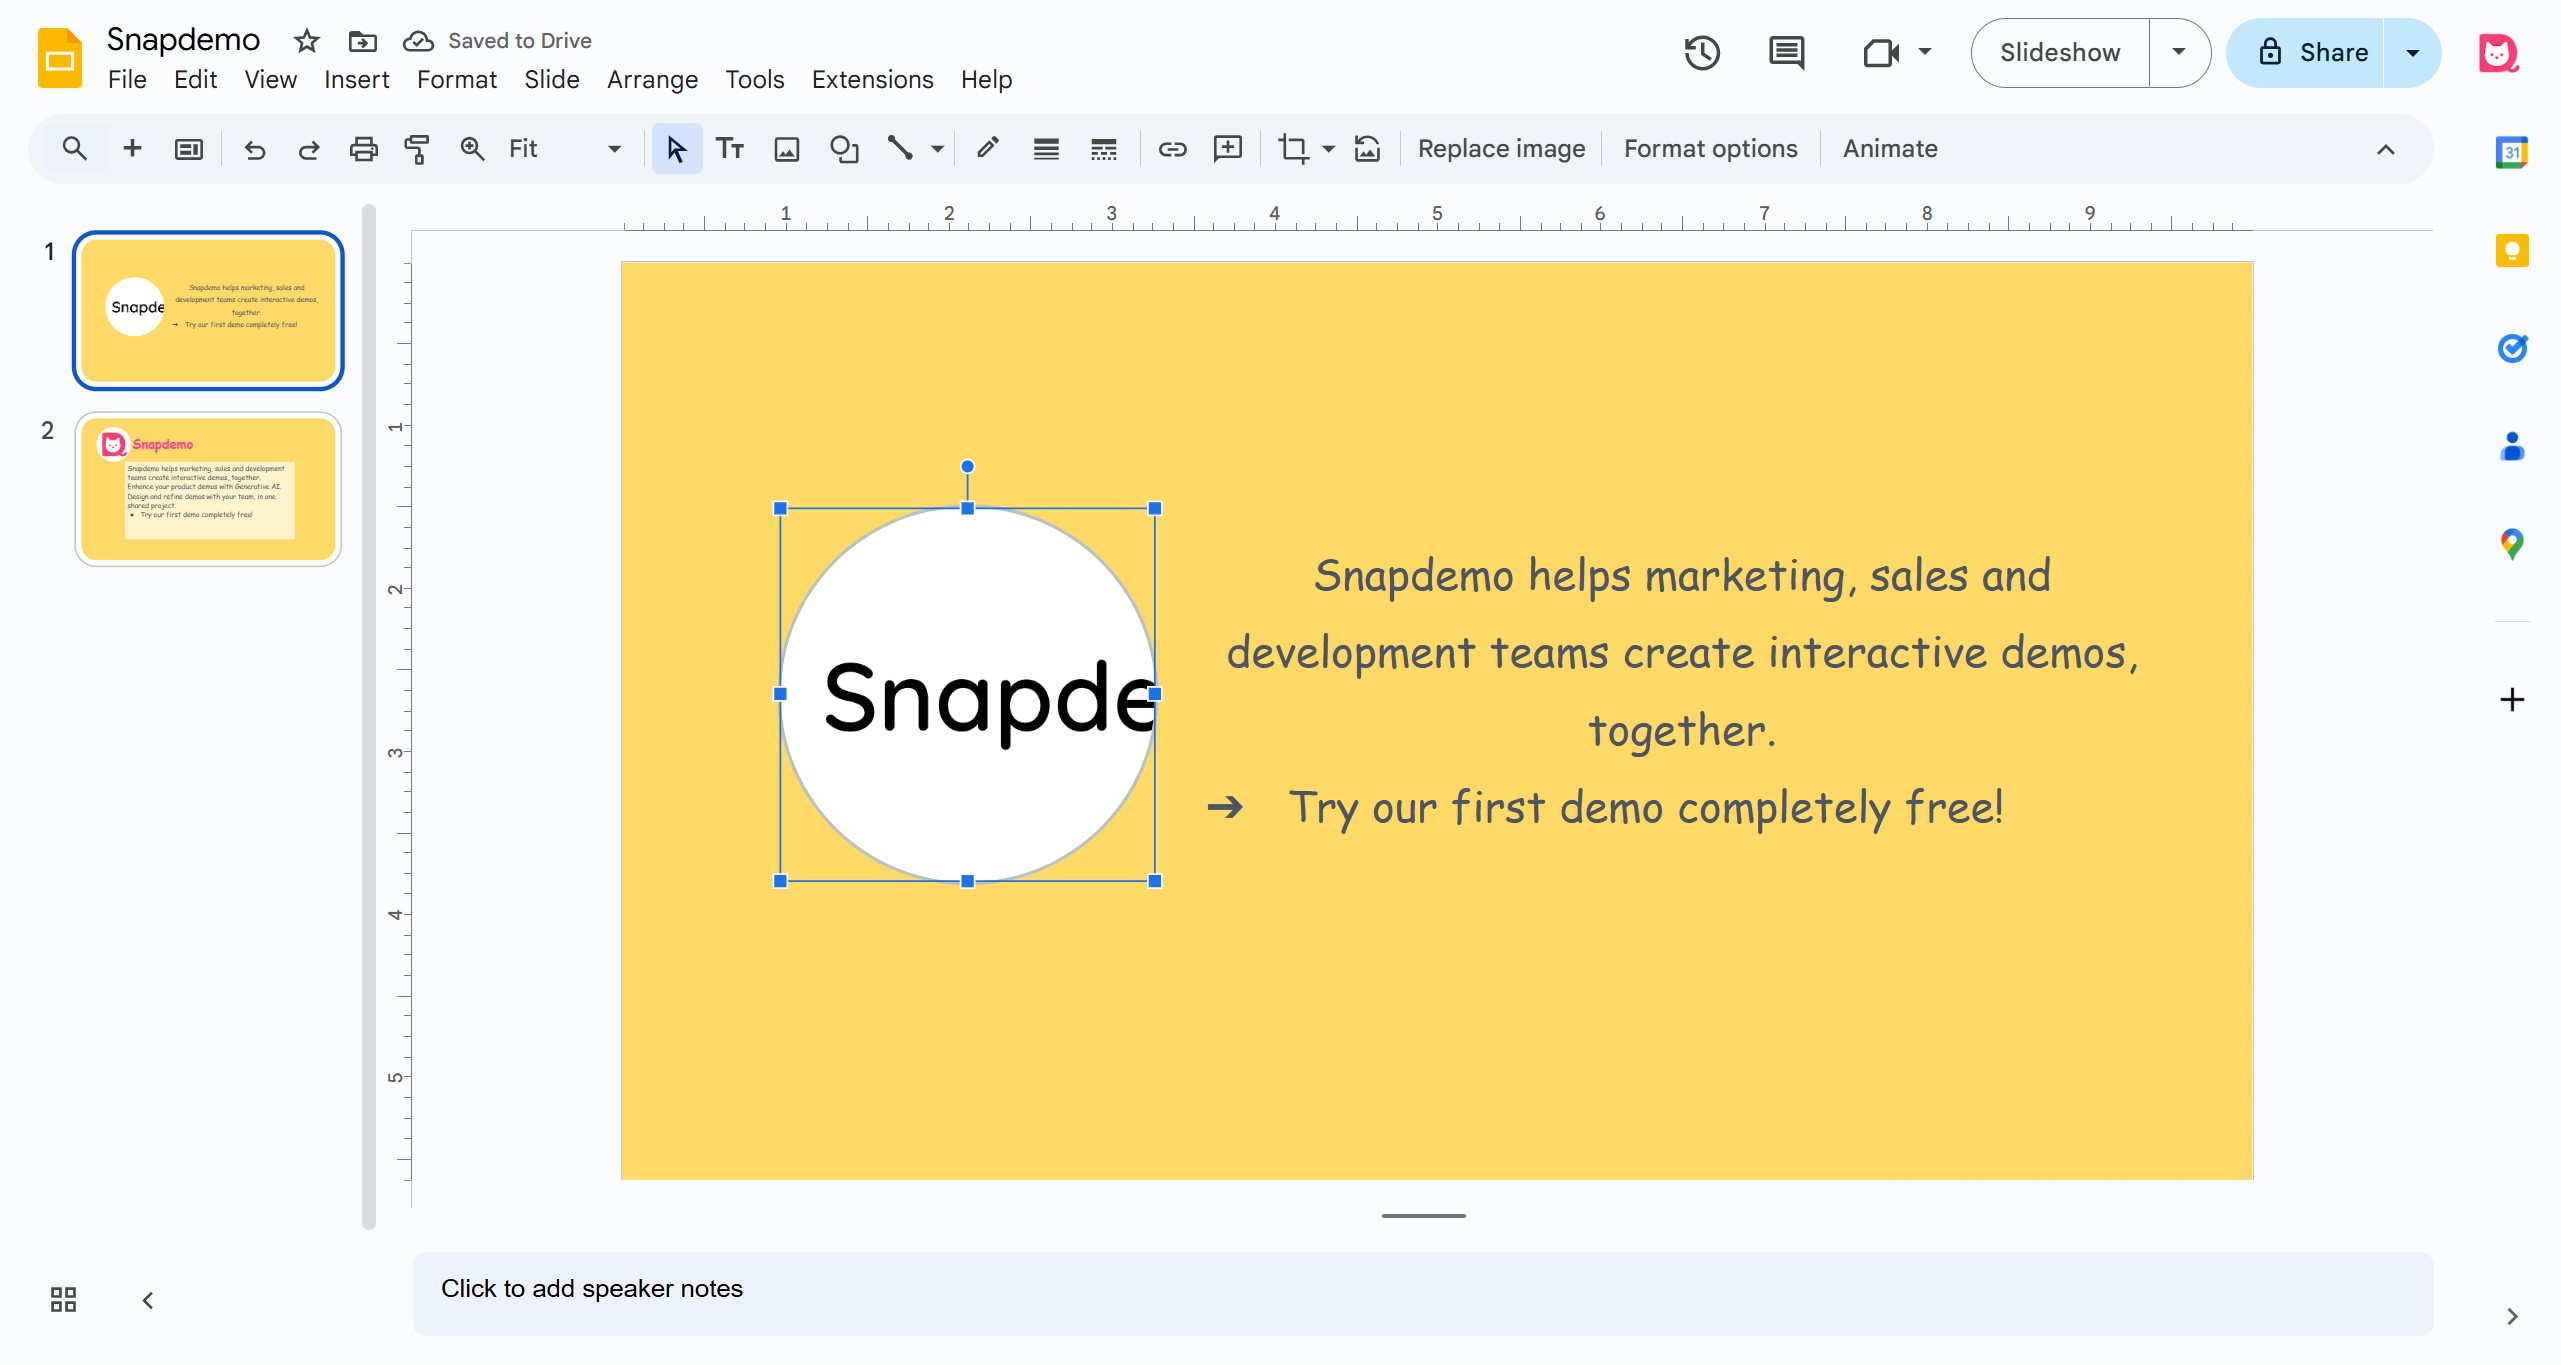Open border weight options

[x=1046, y=149]
